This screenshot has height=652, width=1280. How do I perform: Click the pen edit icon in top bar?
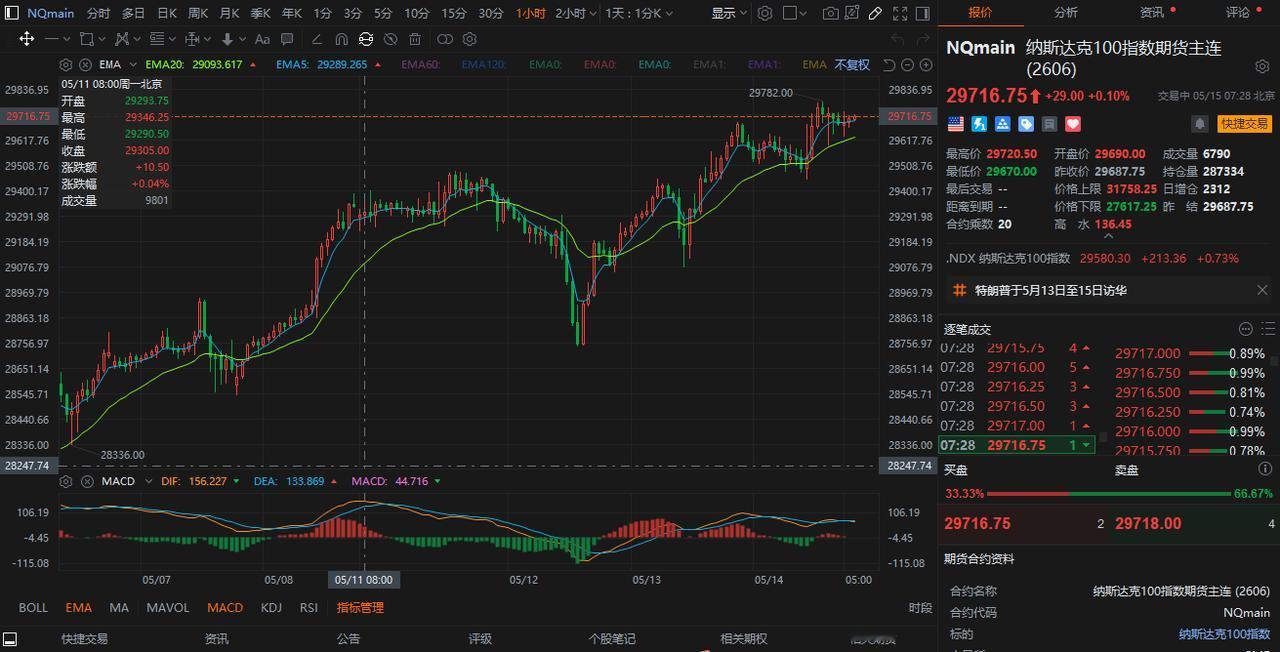(x=875, y=13)
